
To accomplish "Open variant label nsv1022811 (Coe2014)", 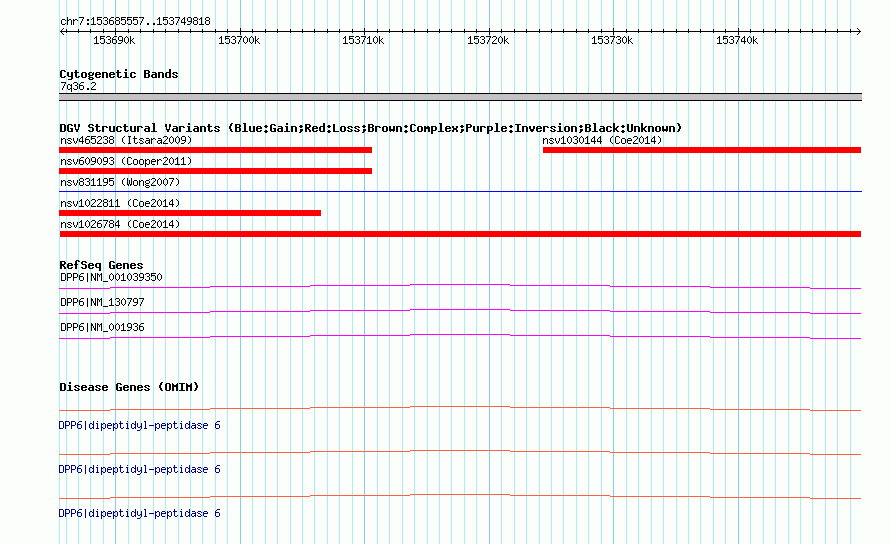I will pos(120,203).
